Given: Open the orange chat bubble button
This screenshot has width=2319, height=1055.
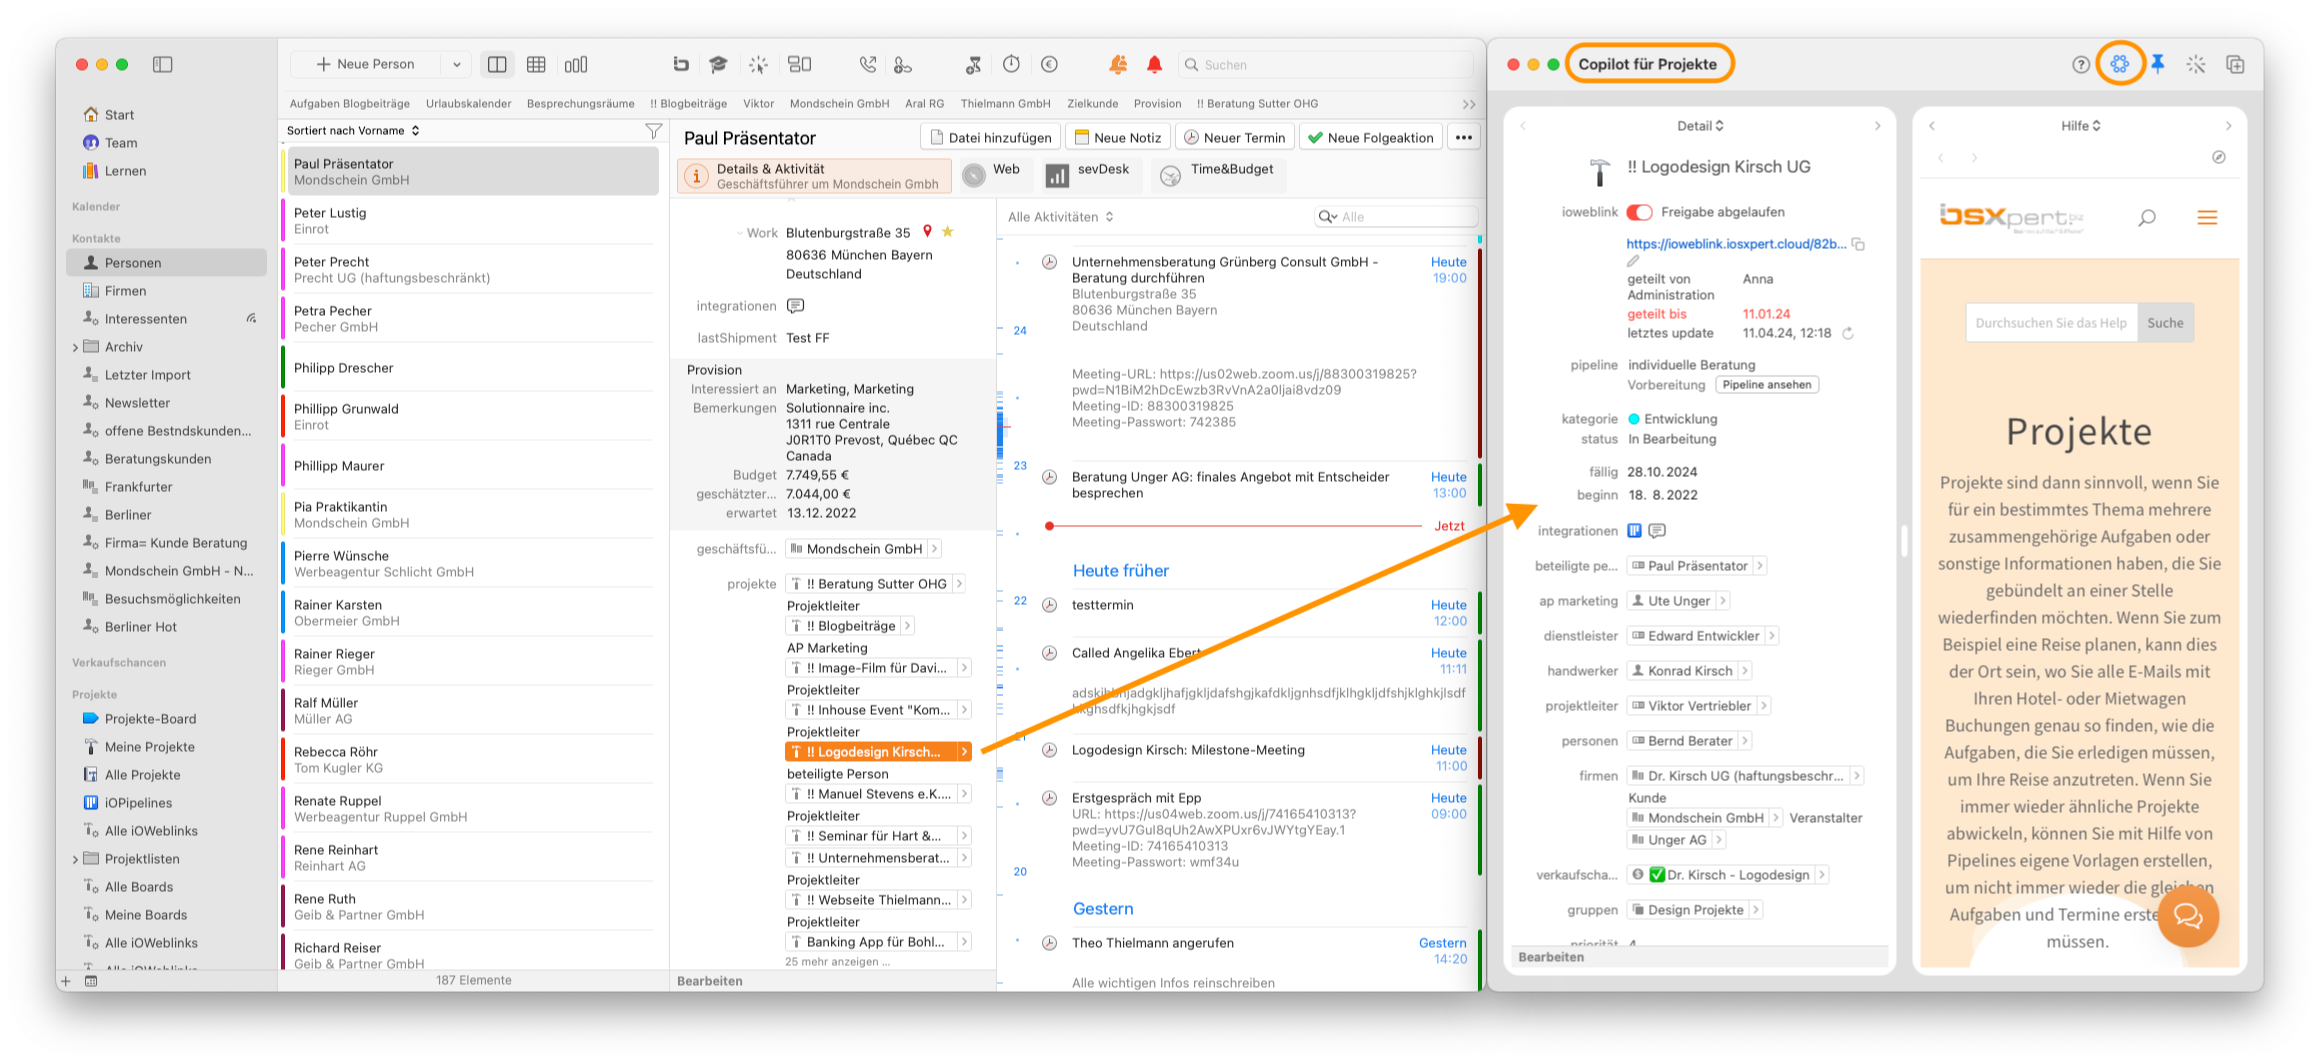Looking at the screenshot, I should [2187, 915].
